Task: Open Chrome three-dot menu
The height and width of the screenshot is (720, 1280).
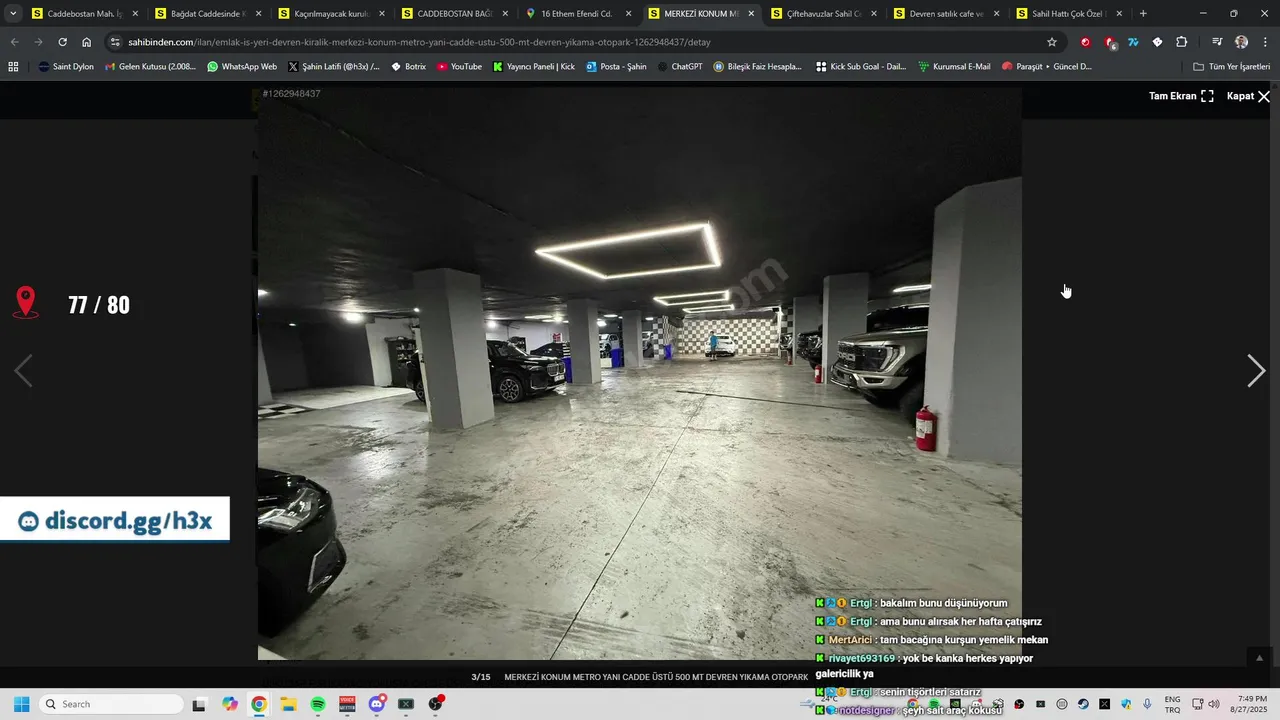Action: pyautogui.click(x=1264, y=42)
